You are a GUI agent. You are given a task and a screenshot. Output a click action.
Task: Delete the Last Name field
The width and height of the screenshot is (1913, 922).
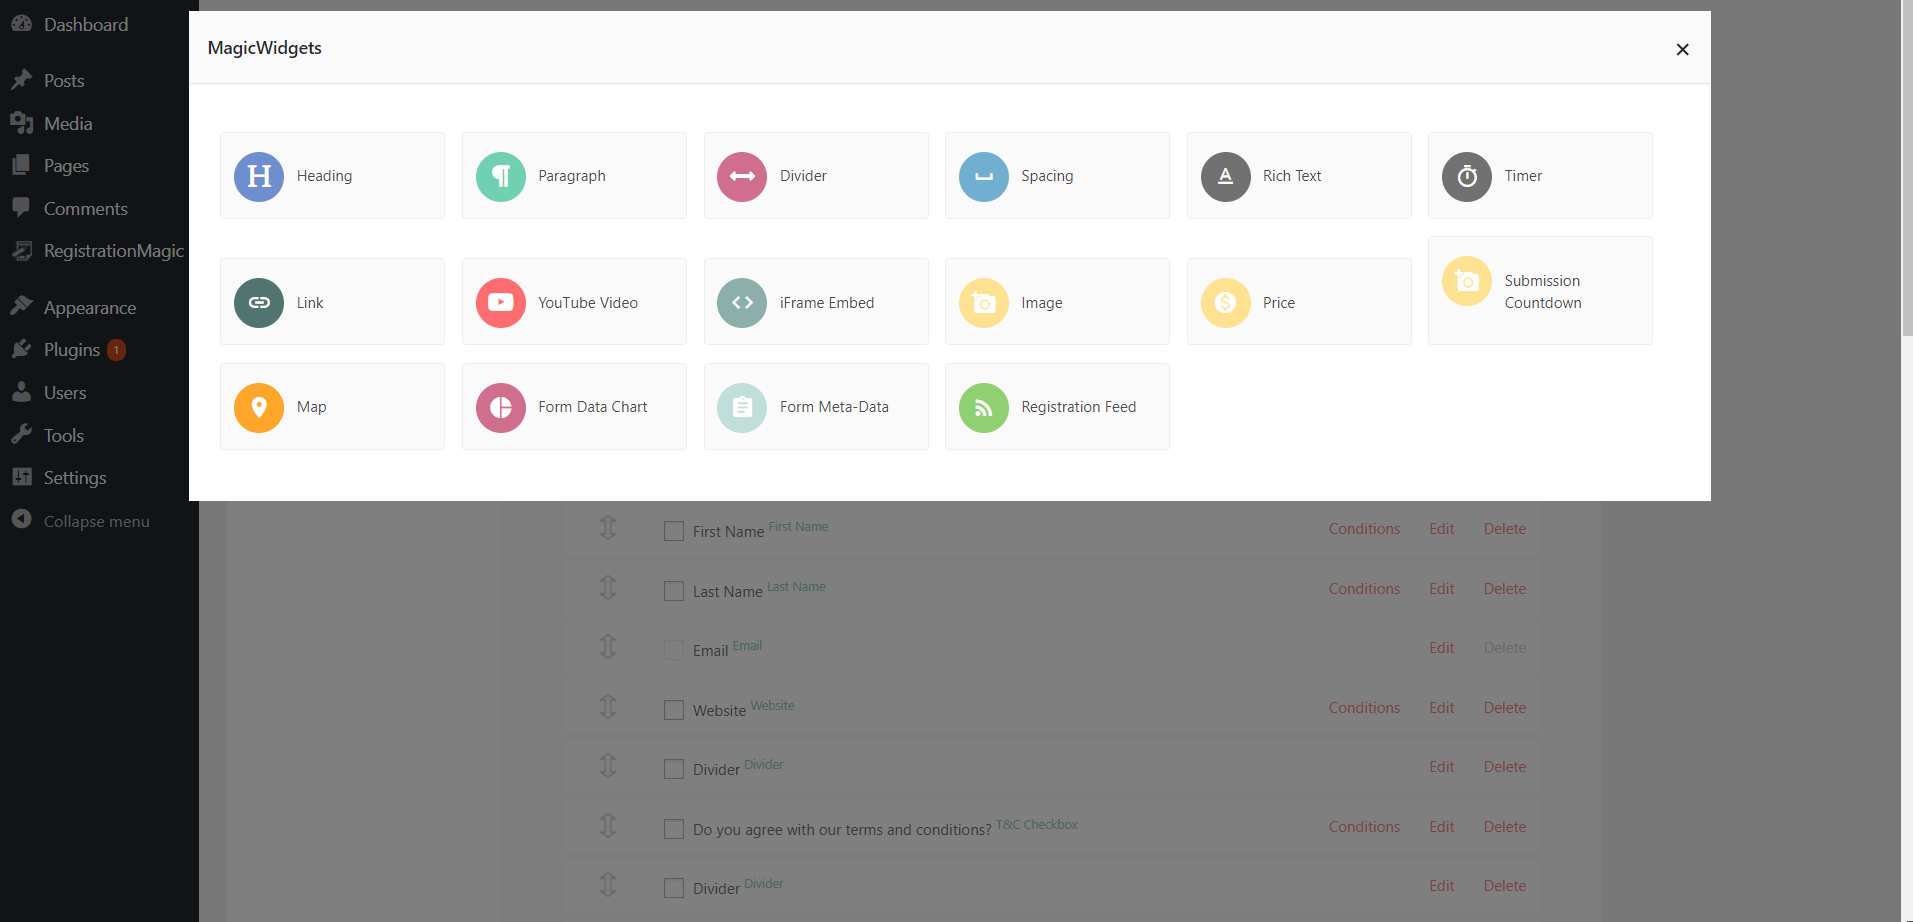click(1504, 589)
